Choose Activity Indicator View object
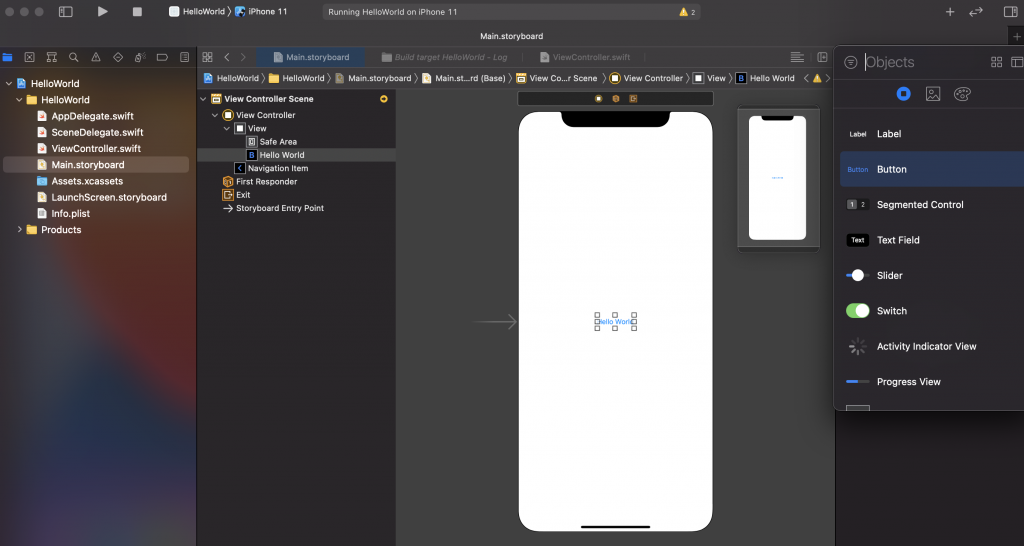The image size is (1024, 546). 931,346
